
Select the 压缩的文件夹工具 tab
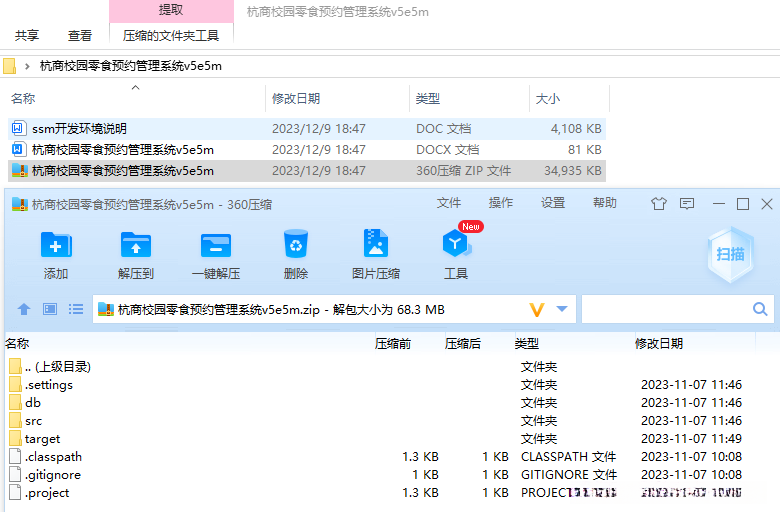[171, 35]
